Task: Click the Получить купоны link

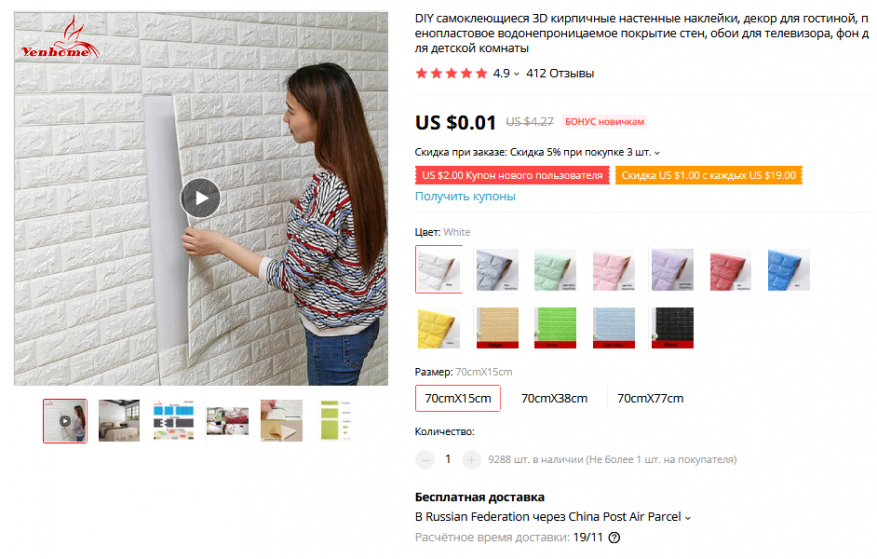Action: tap(465, 196)
